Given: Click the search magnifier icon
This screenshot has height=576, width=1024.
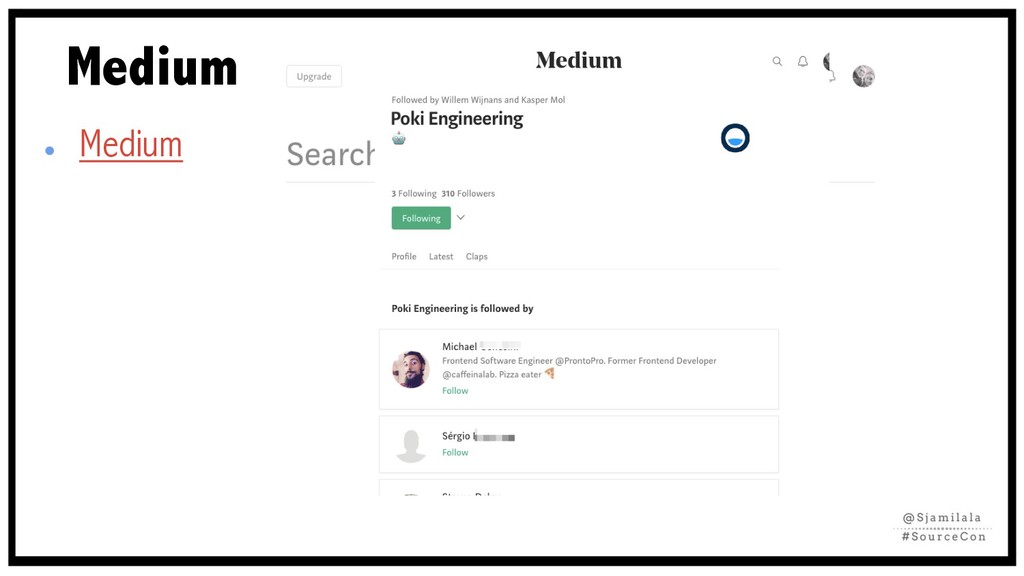Looking at the screenshot, I should (x=777, y=62).
